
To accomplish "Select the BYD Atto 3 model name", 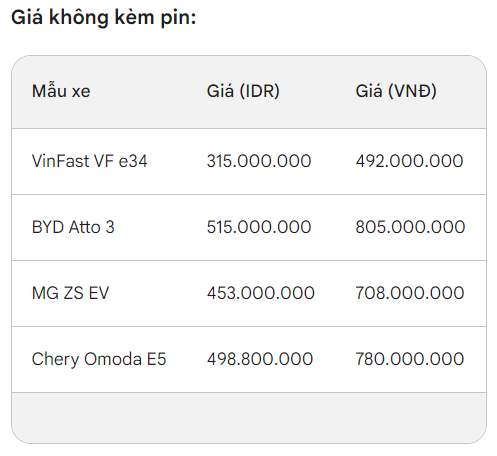I will pyautogui.click(x=73, y=227).
